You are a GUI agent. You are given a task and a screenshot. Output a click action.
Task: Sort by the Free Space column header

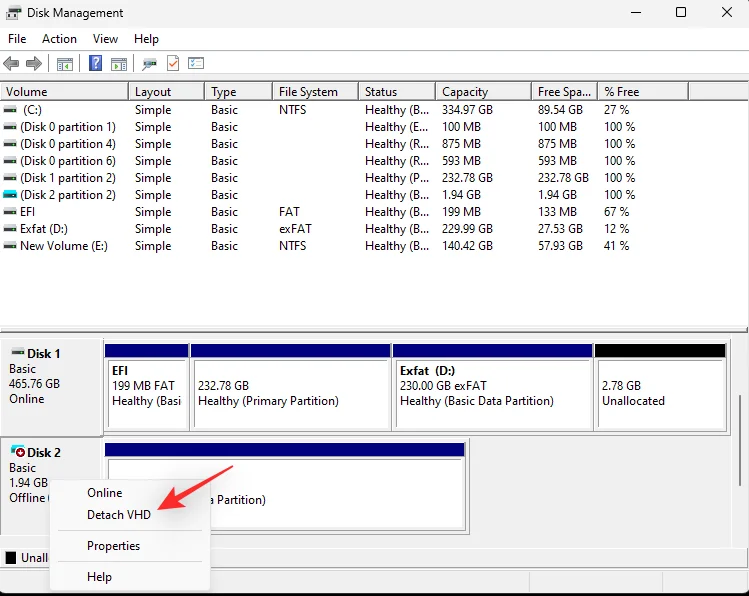(x=565, y=92)
